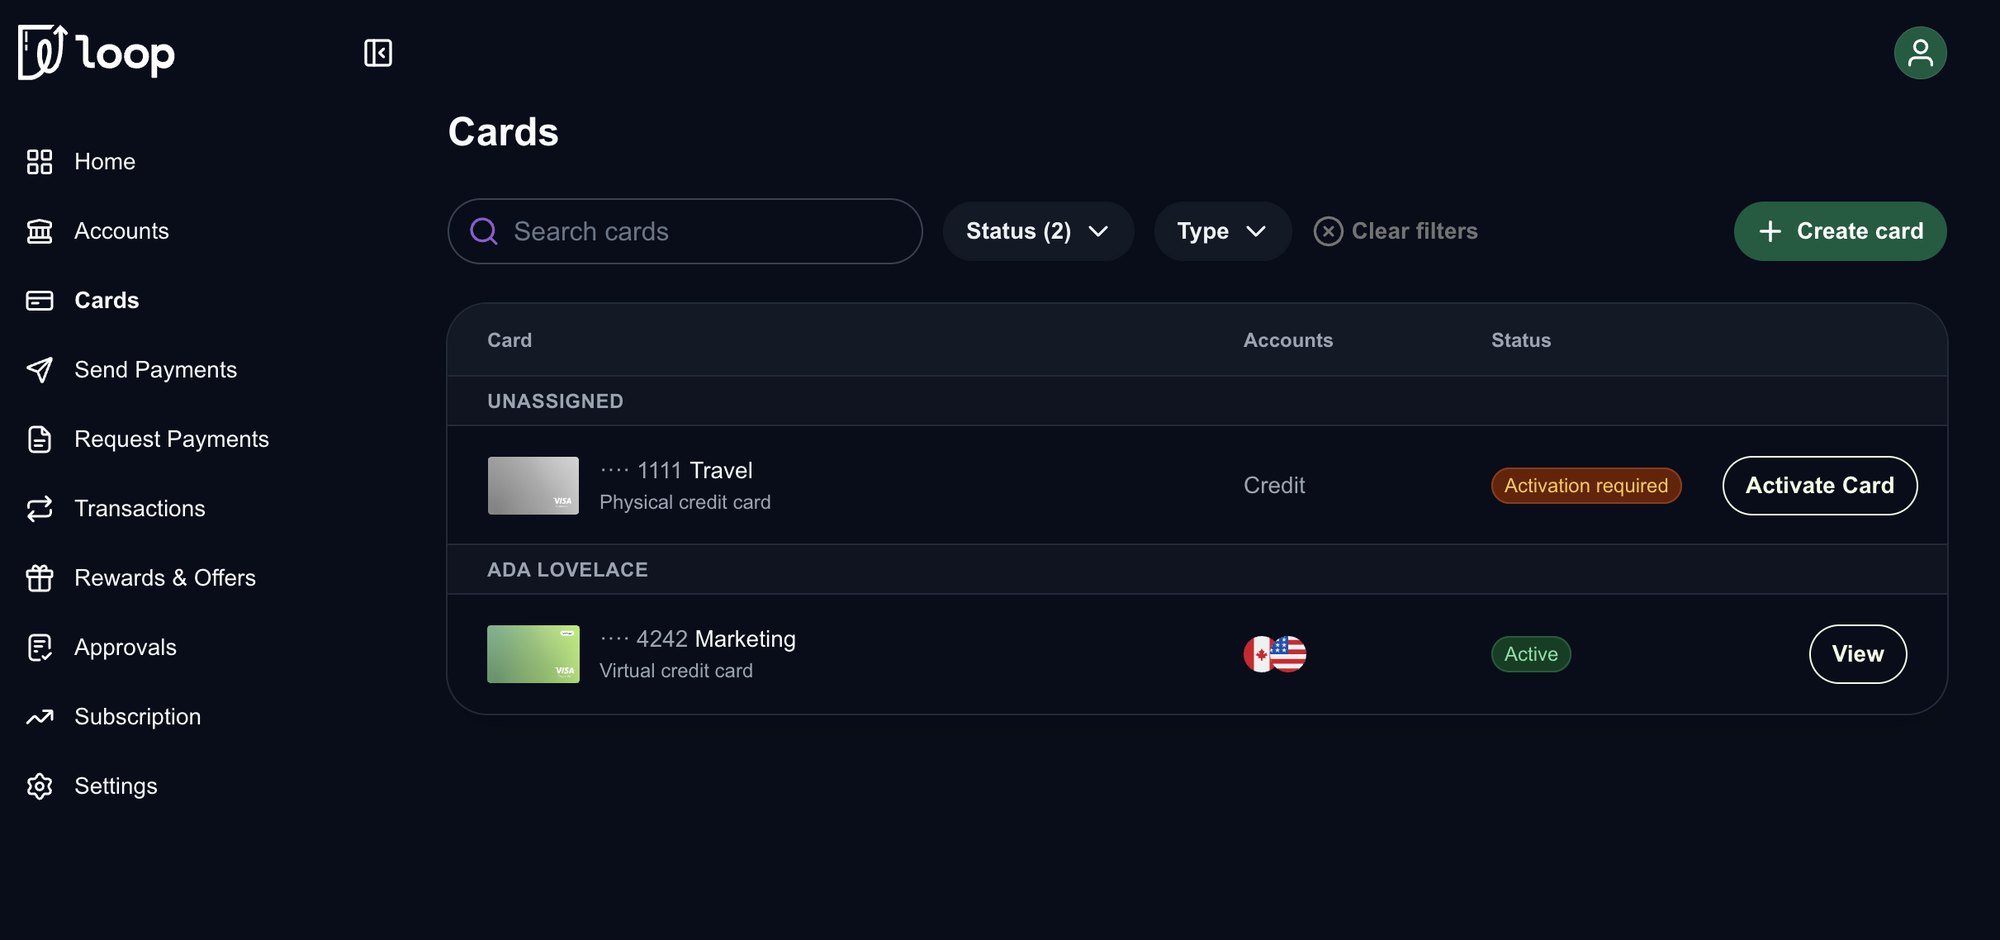Click the Rewards gift icon

coord(40,578)
